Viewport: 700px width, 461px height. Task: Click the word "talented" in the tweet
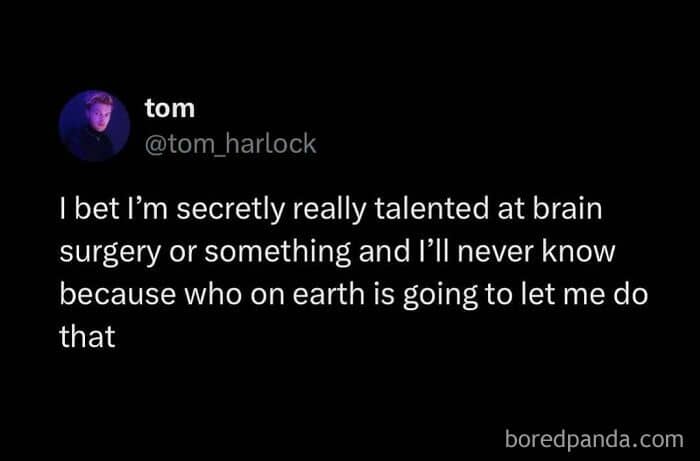(432, 209)
